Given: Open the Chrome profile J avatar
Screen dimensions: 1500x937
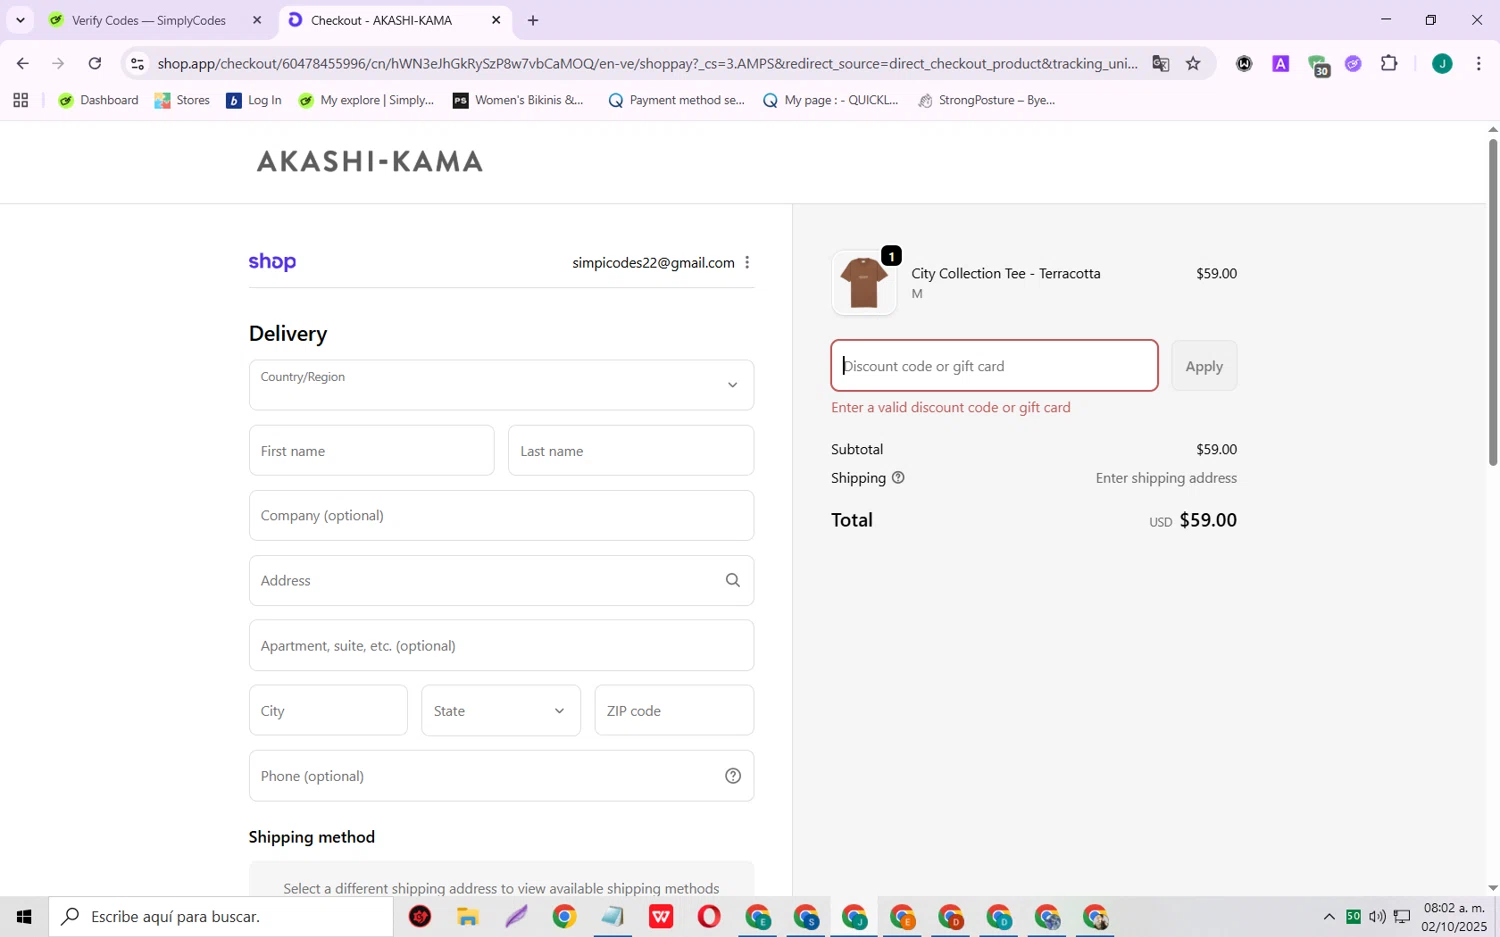Looking at the screenshot, I should click(1442, 64).
